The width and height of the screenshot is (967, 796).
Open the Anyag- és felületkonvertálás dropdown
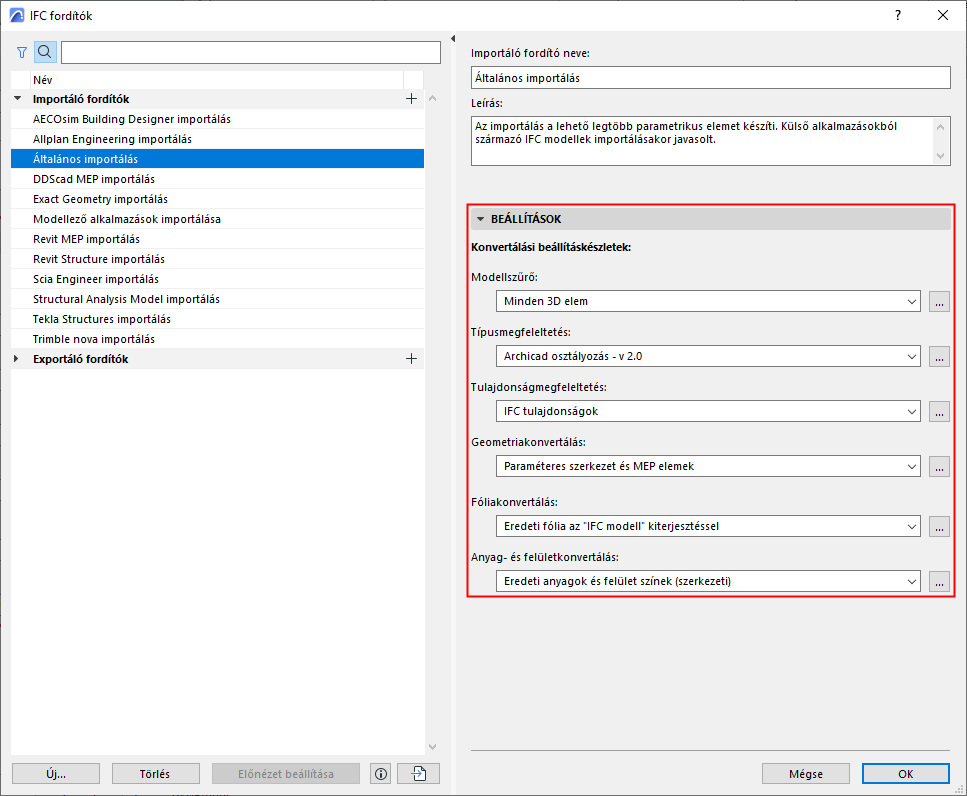tap(708, 581)
